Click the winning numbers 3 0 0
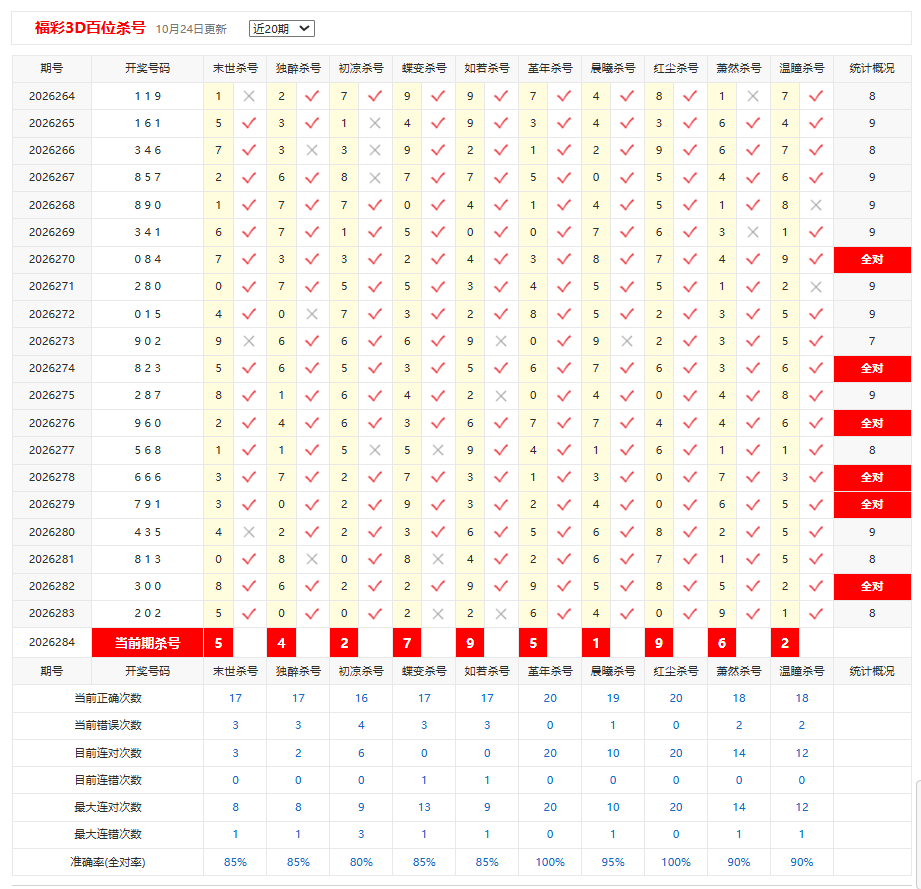The width and height of the screenshot is (921, 889). pyautogui.click(x=147, y=586)
